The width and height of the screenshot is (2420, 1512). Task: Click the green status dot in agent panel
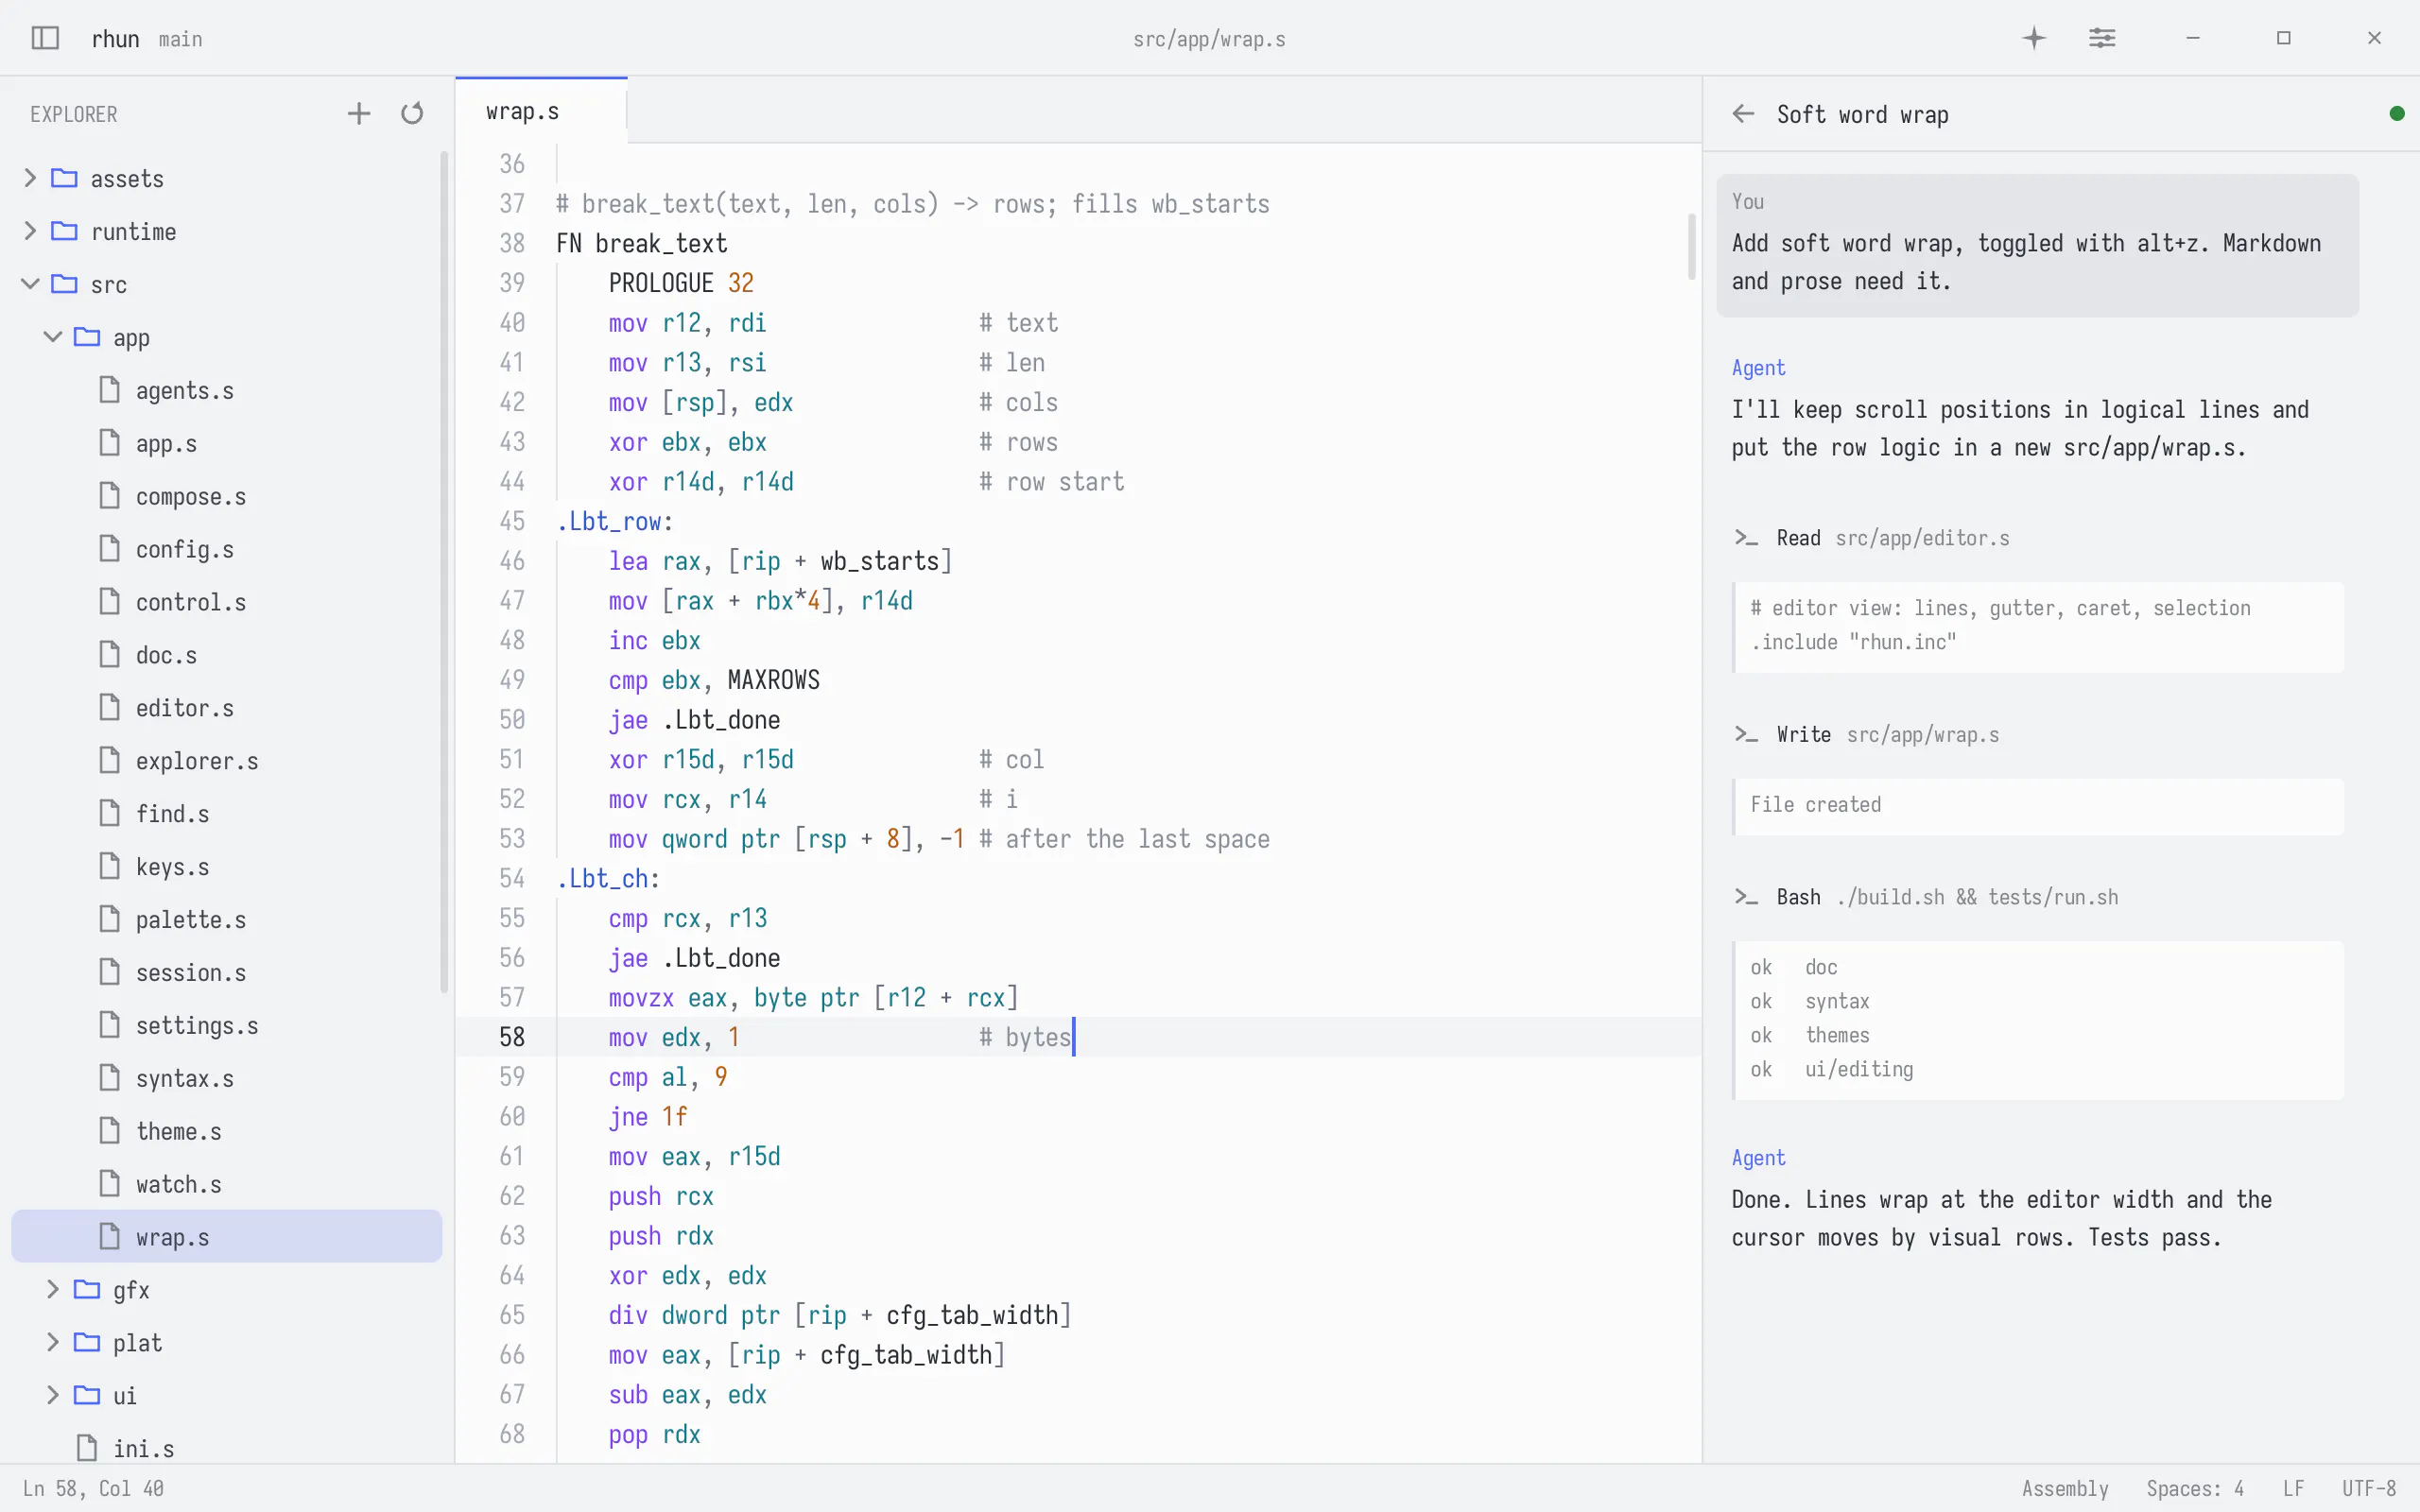(x=2397, y=113)
